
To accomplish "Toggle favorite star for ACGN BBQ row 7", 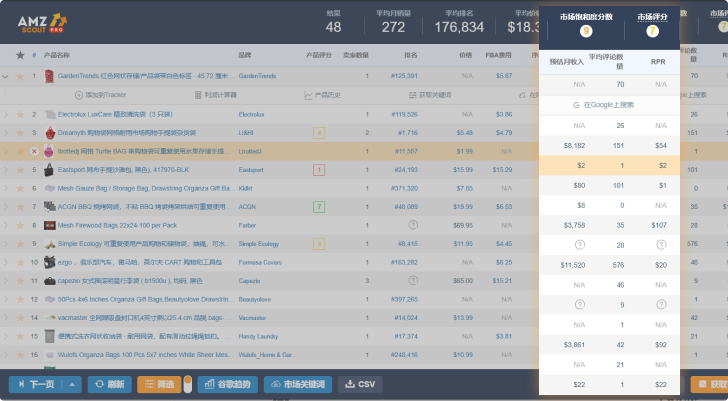I will pyautogui.click(x=20, y=207).
